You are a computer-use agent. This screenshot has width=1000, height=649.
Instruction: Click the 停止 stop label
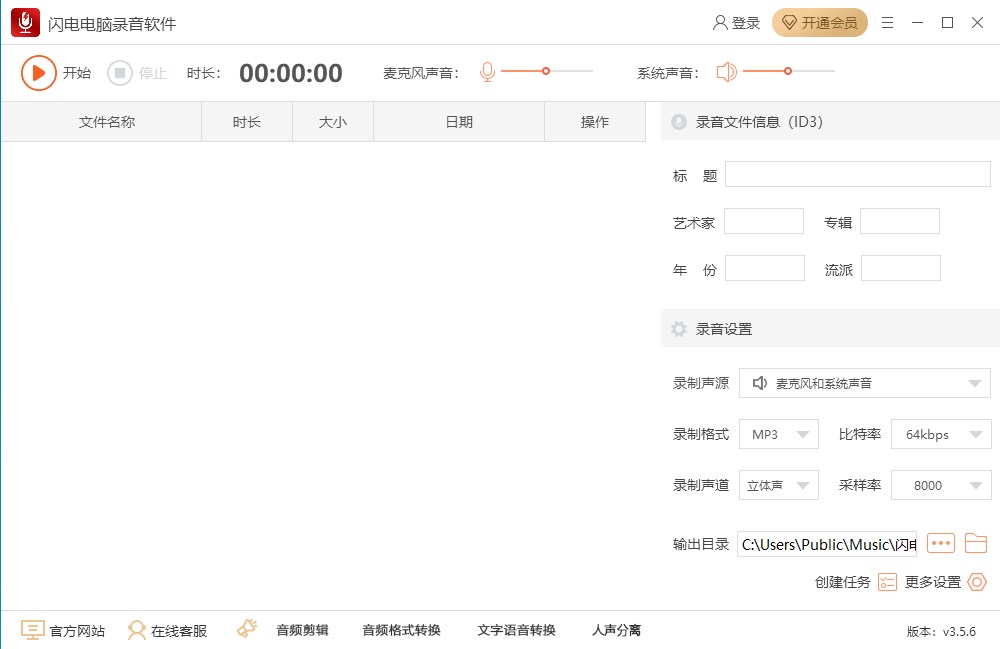153,73
